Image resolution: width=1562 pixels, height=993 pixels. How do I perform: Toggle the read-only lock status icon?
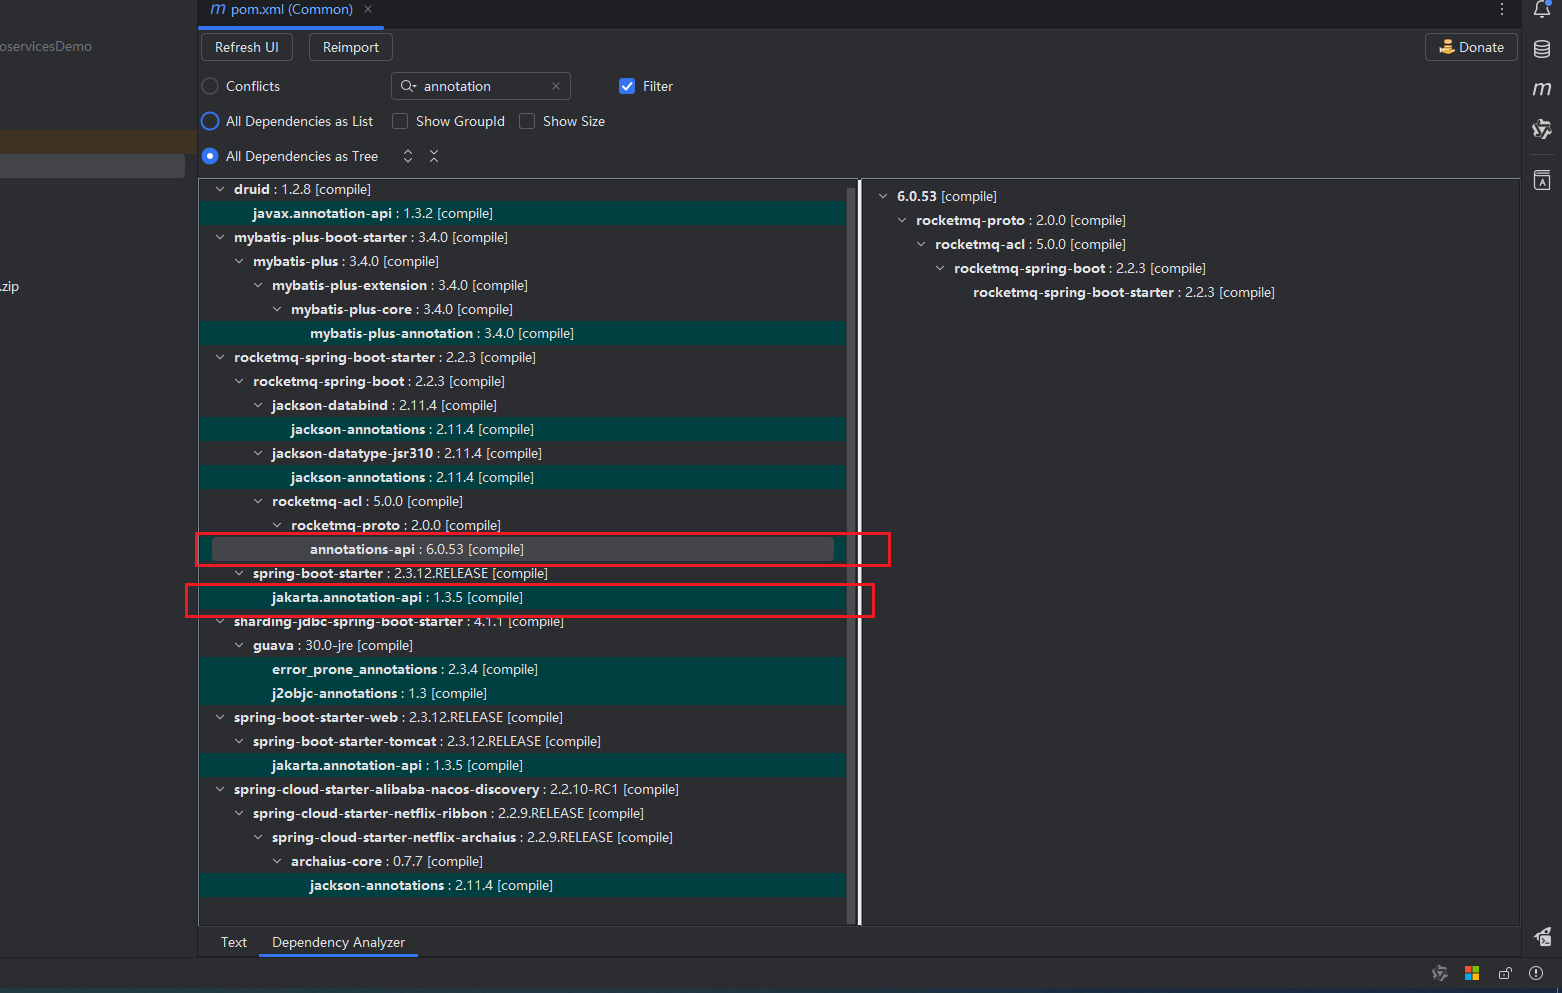(x=1504, y=973)
